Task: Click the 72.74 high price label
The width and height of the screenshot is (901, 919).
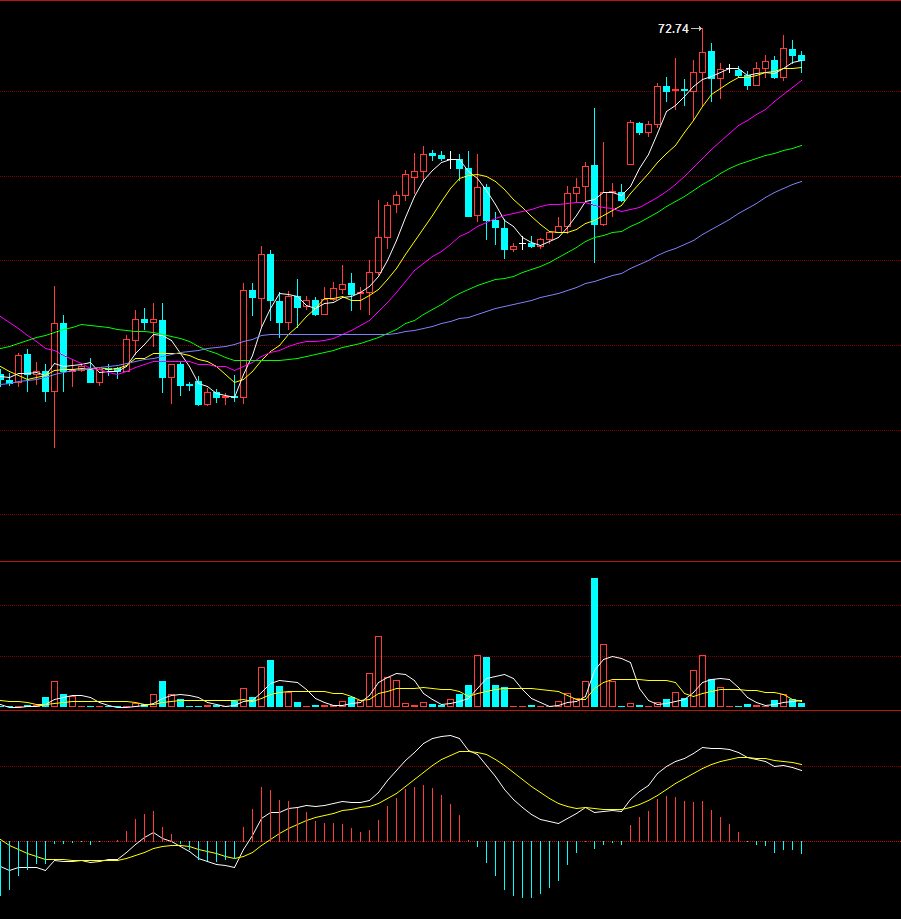Action: 672,29
